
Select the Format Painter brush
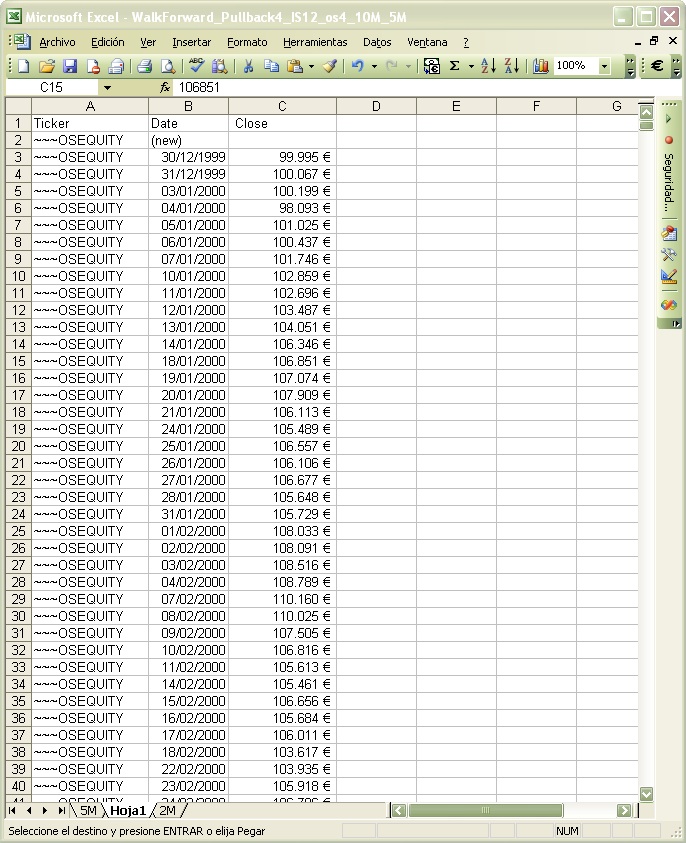click(x=330, y=66)
